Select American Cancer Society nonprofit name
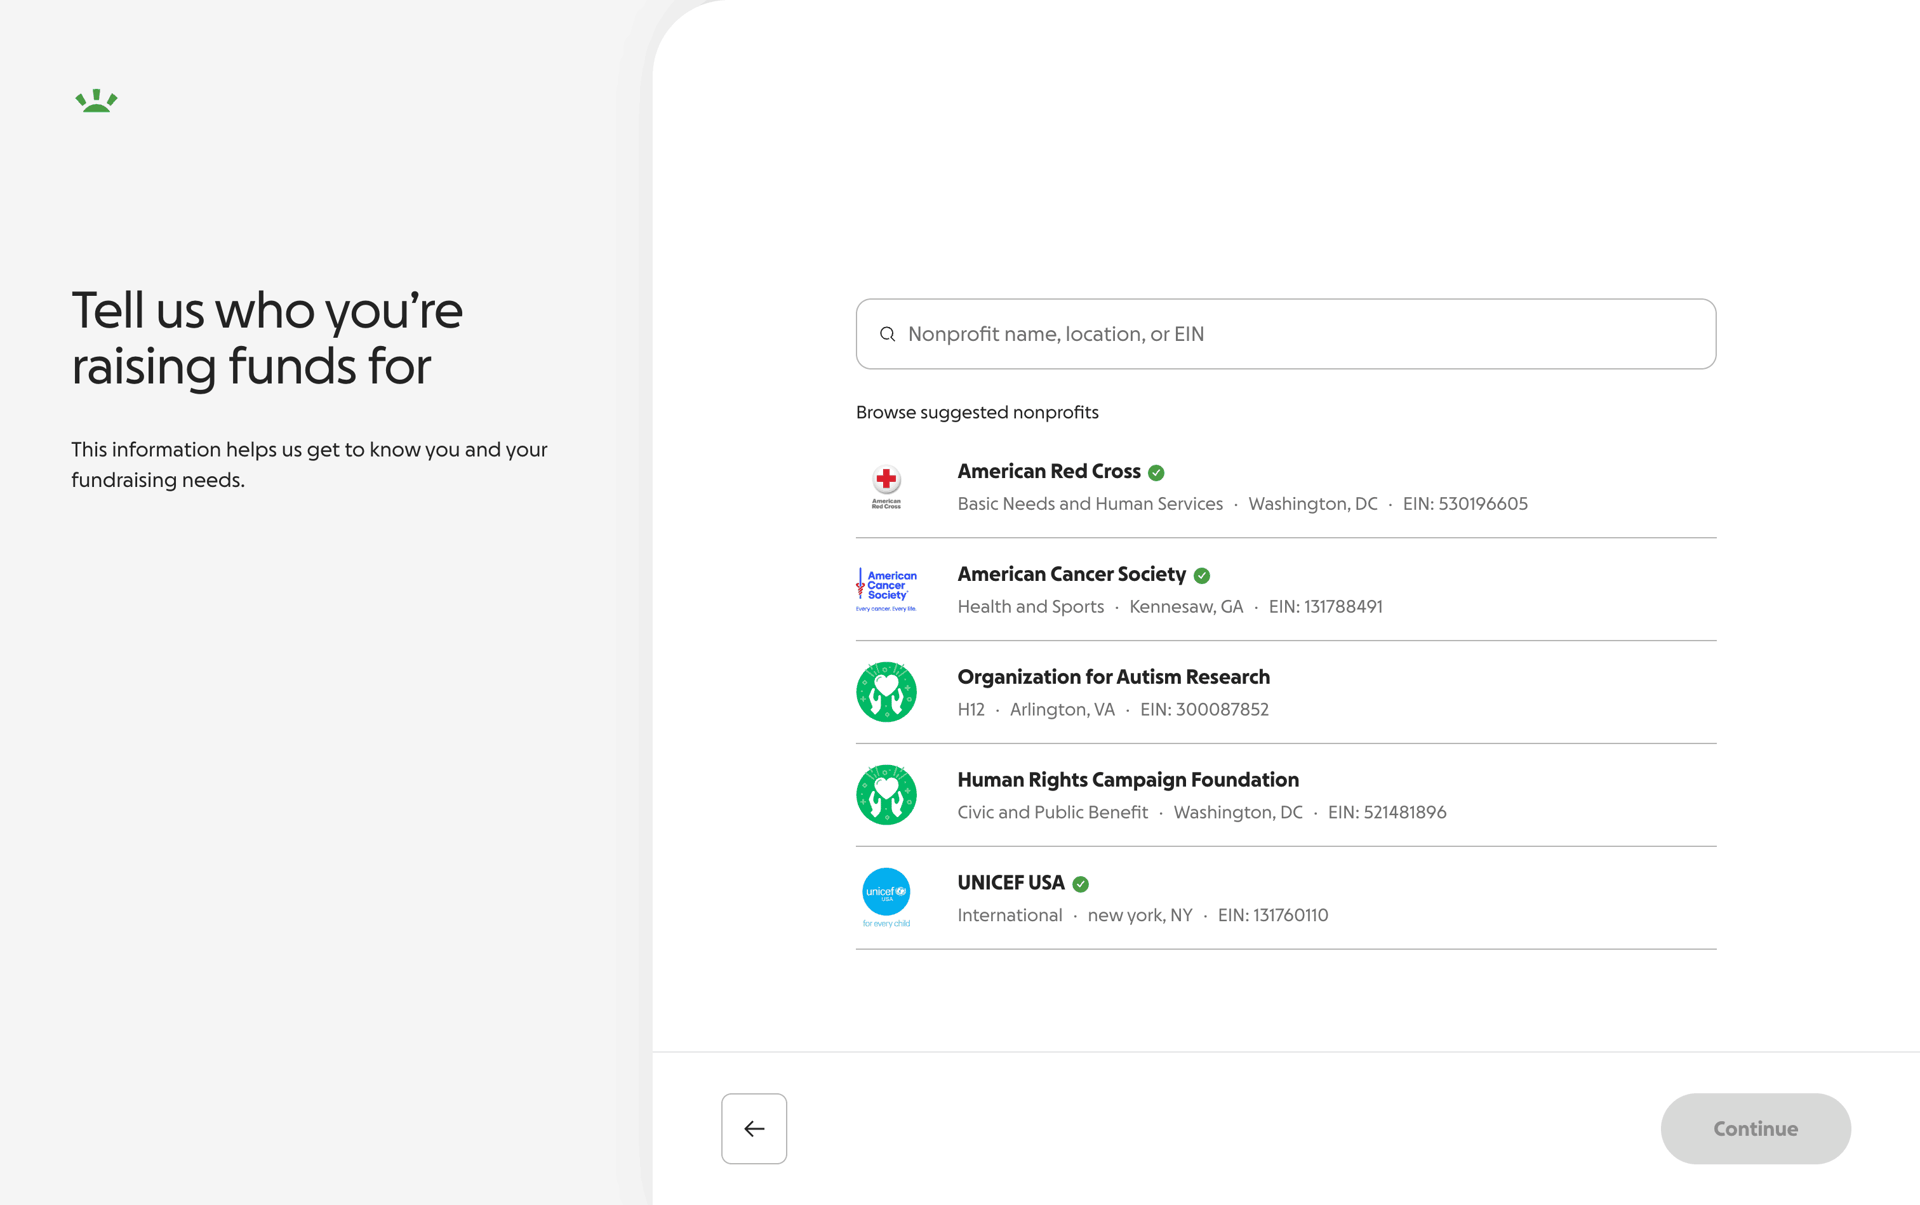 tap(1071, 574)
